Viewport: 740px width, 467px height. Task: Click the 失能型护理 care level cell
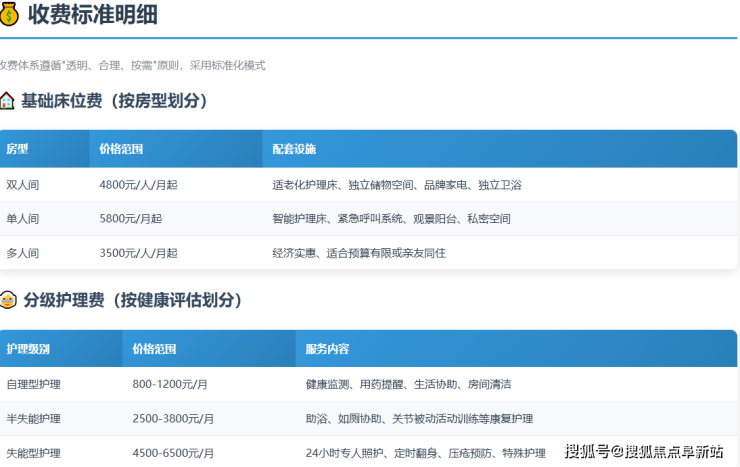[33, 452]
